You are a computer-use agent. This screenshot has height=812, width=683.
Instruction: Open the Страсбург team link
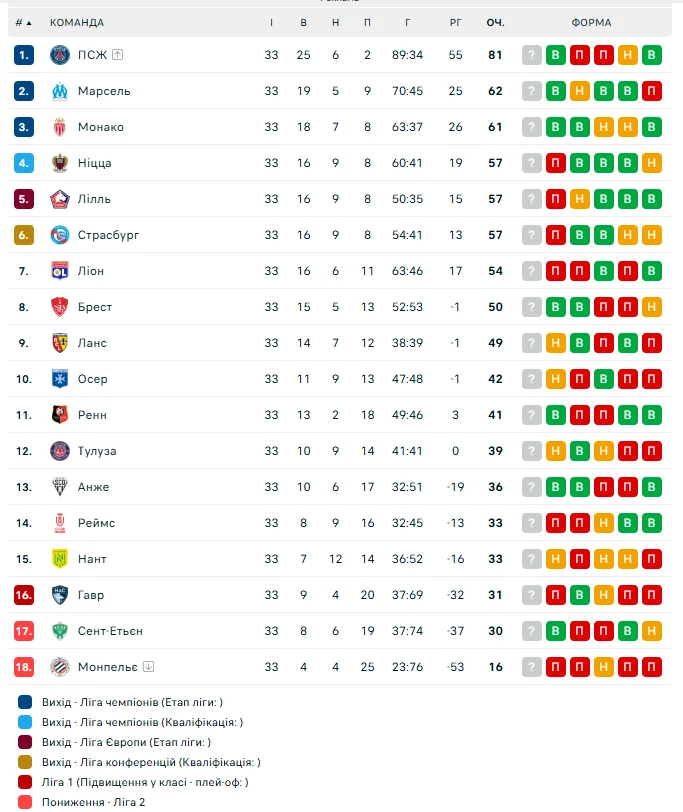[x=108, y=235]
